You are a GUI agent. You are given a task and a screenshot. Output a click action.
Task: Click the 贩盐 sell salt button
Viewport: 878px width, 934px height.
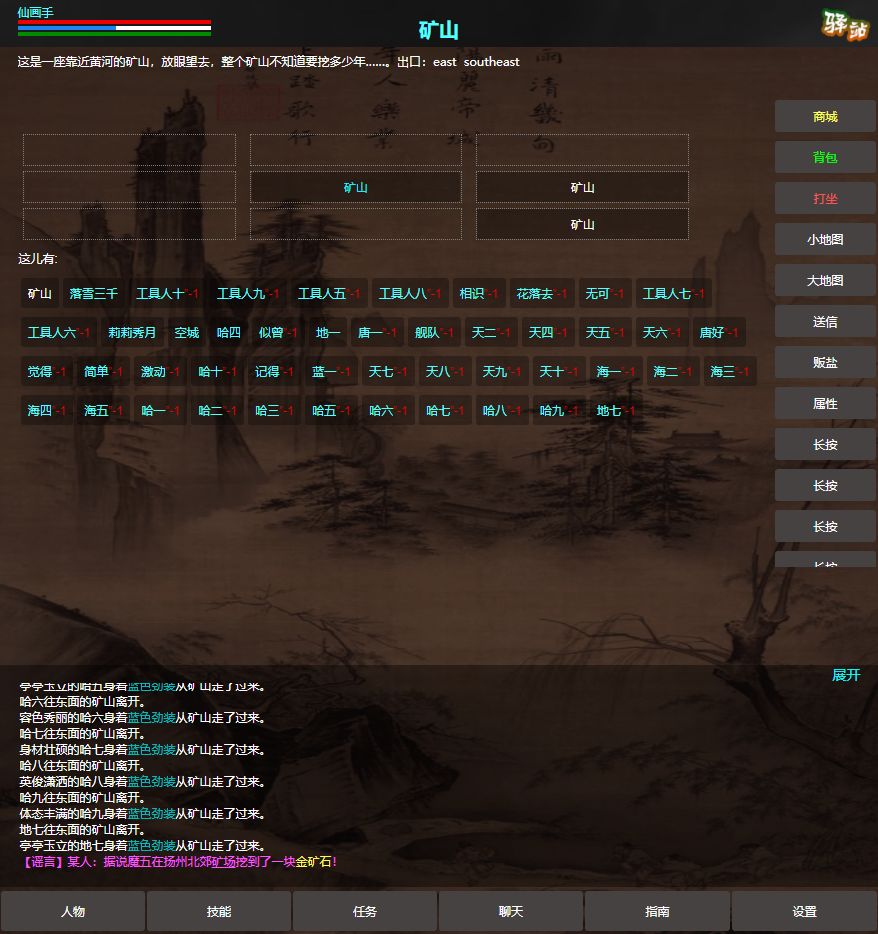pyautogui.click(x=825, y=363)
